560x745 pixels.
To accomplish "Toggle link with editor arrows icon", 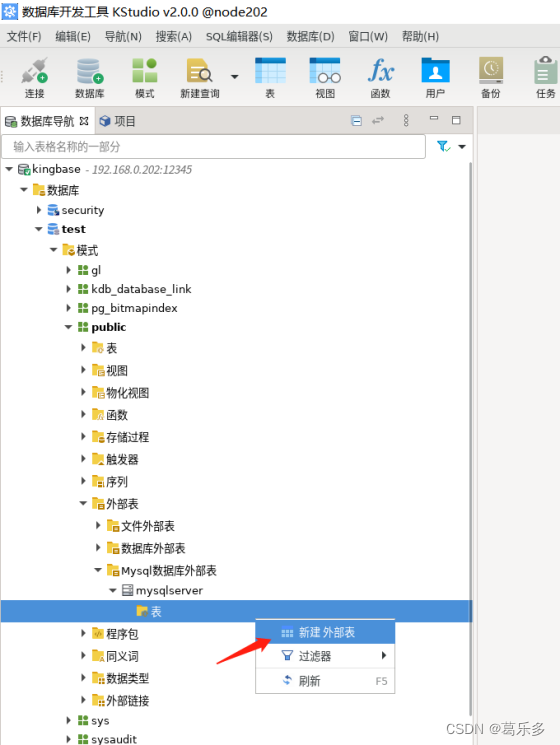I will 378,121.
